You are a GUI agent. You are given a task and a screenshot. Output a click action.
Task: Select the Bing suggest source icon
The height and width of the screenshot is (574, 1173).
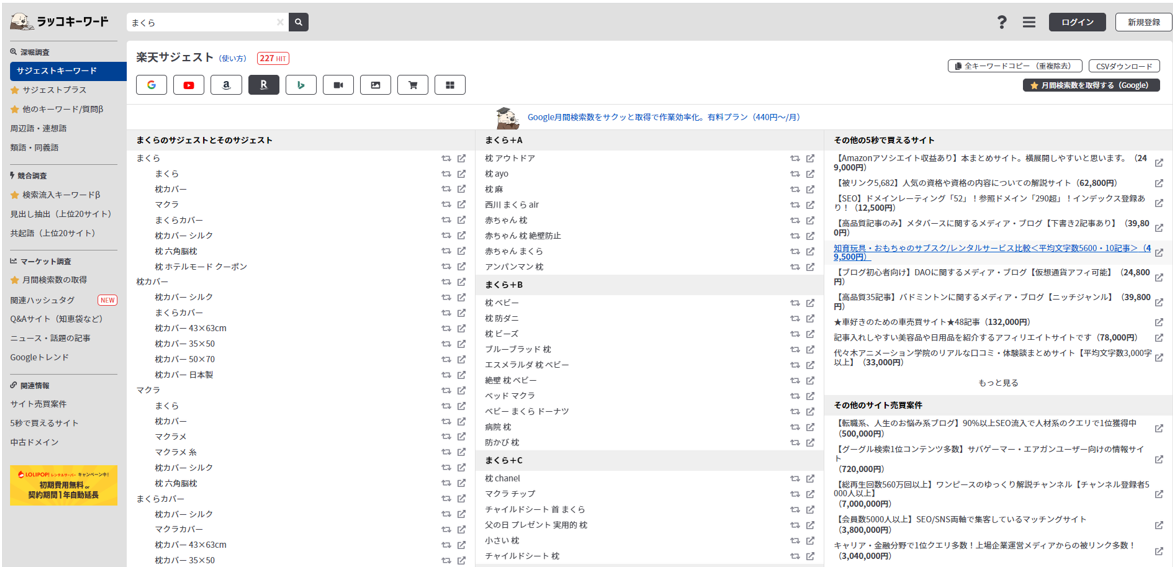click(301, 85)
